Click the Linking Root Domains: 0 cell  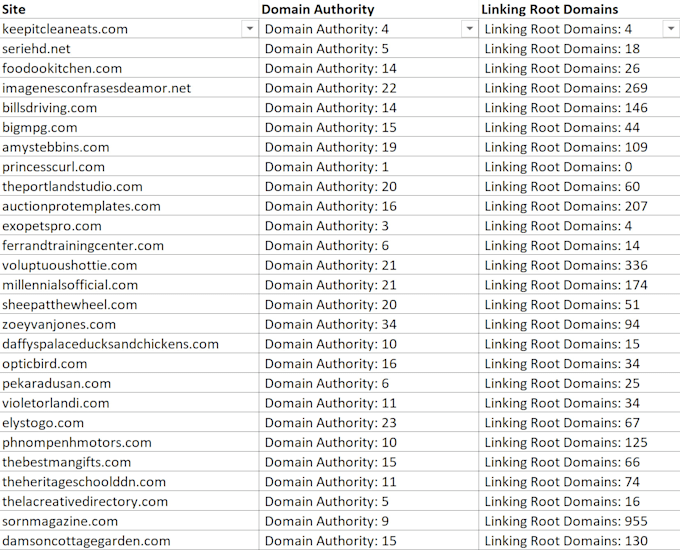click(x=580, y=167)
